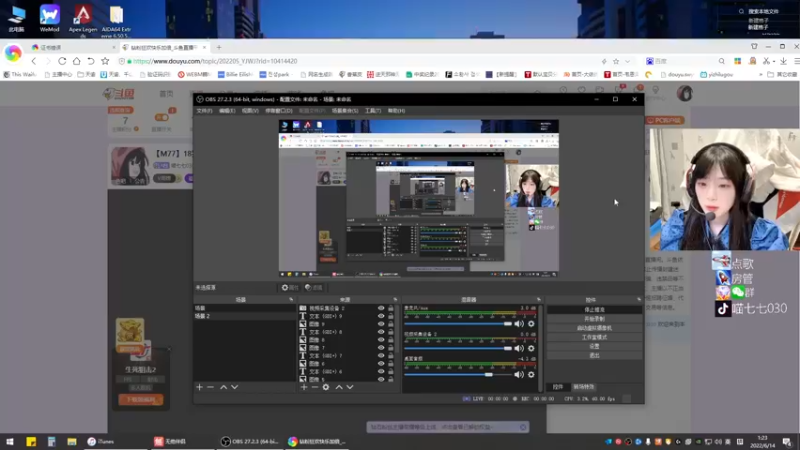
Task: Open OBS 帮助(H) menu
Action: (x=396, y=111)
